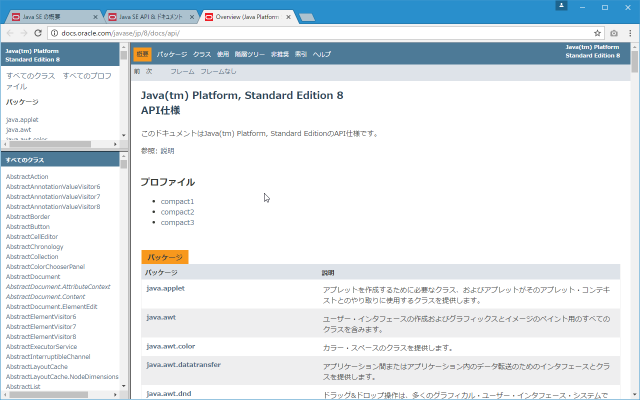
Task: Open ヘルプ in the navigation bar
Action: click(x=322, y=54)
